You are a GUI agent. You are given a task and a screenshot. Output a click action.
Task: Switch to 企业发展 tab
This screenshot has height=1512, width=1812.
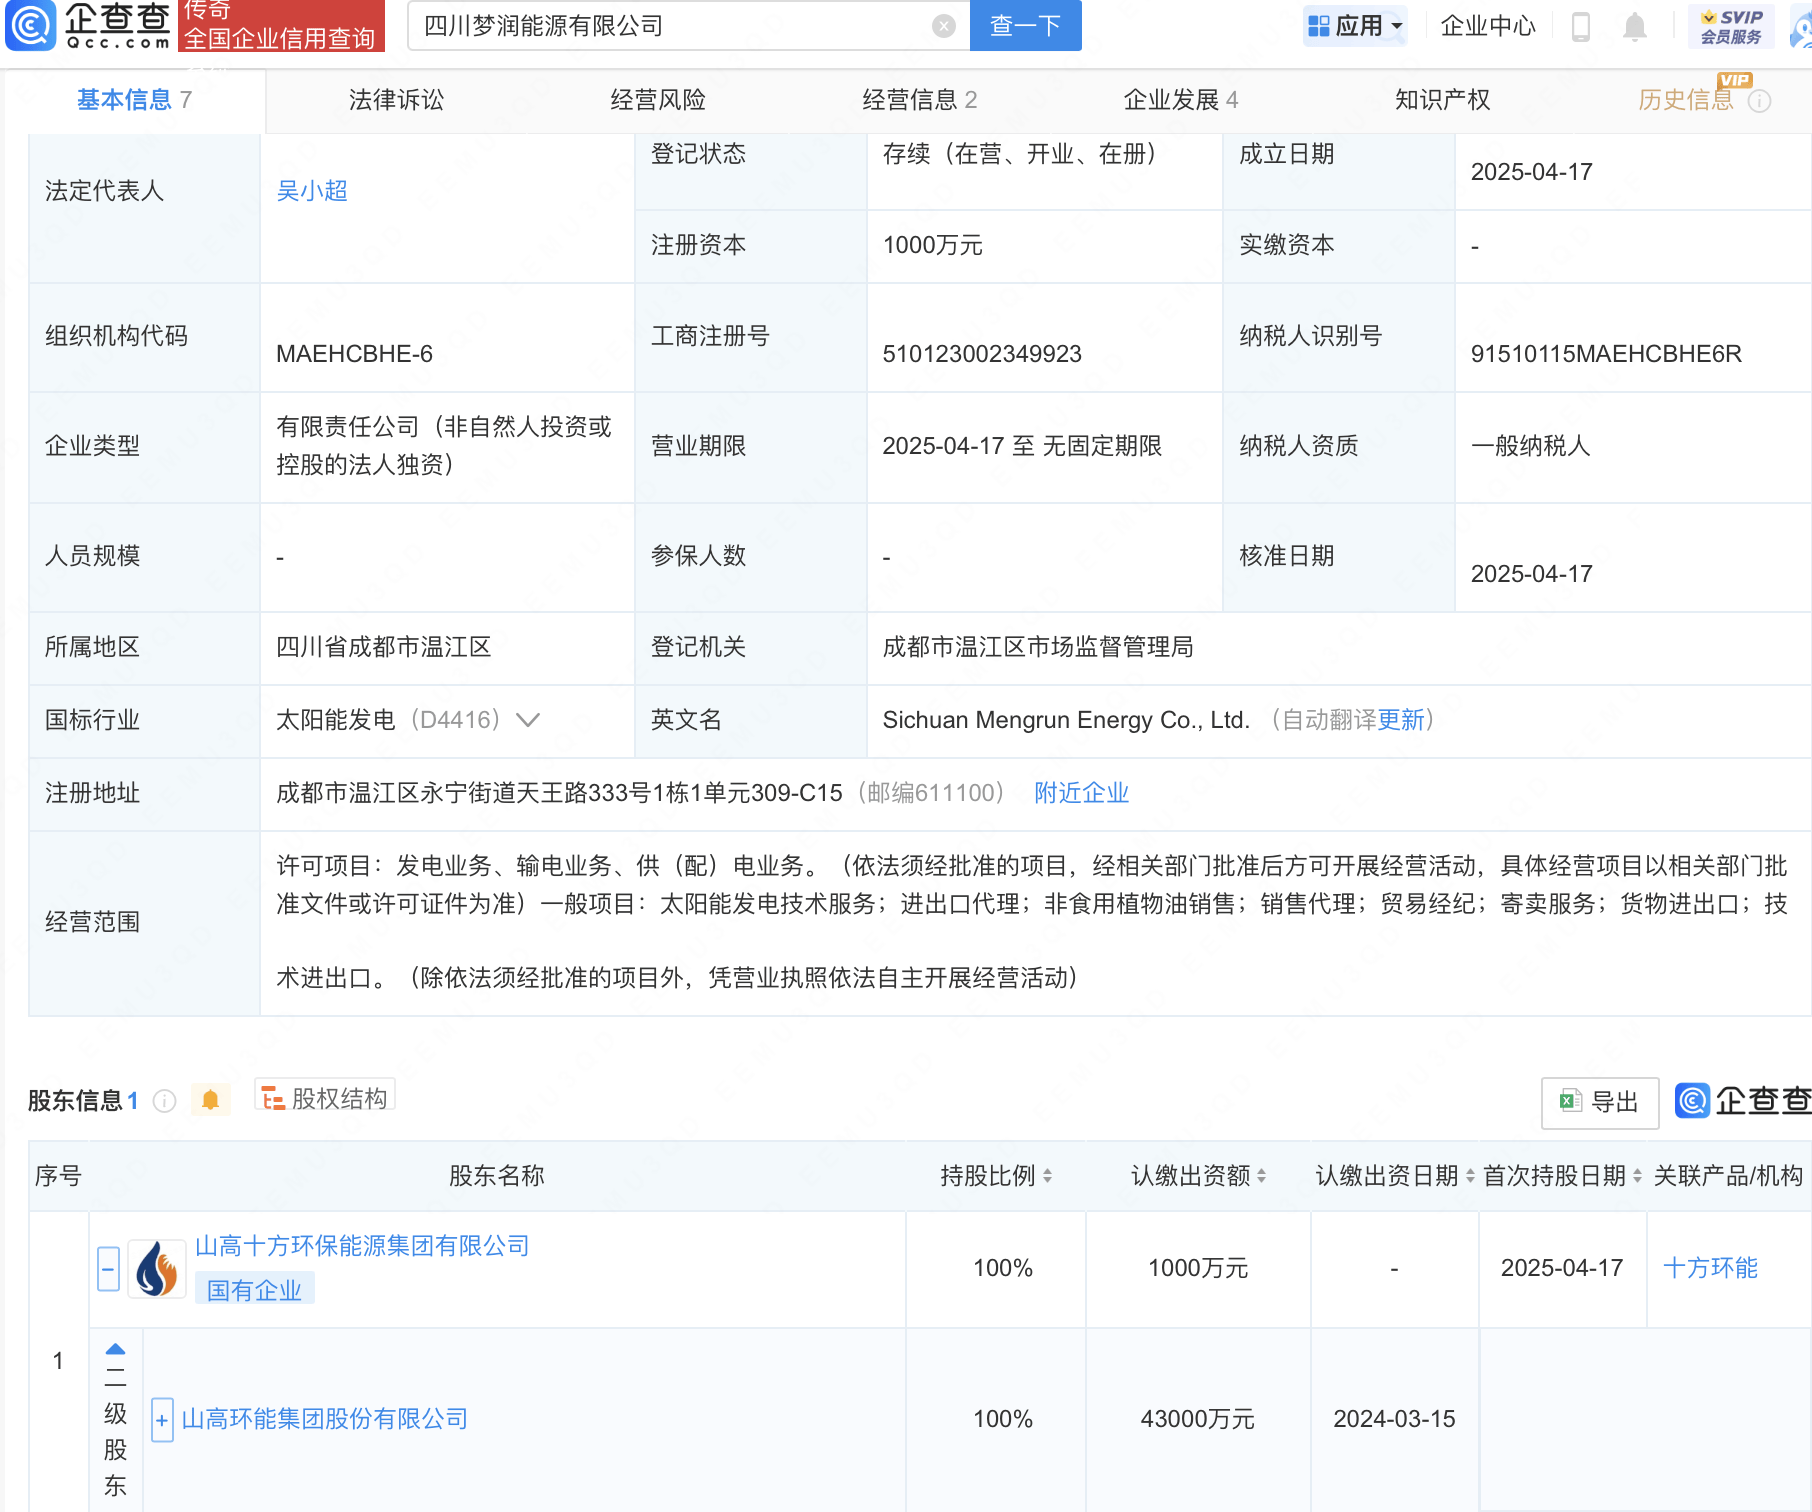pyautogui.click(x=1181, y=100)
